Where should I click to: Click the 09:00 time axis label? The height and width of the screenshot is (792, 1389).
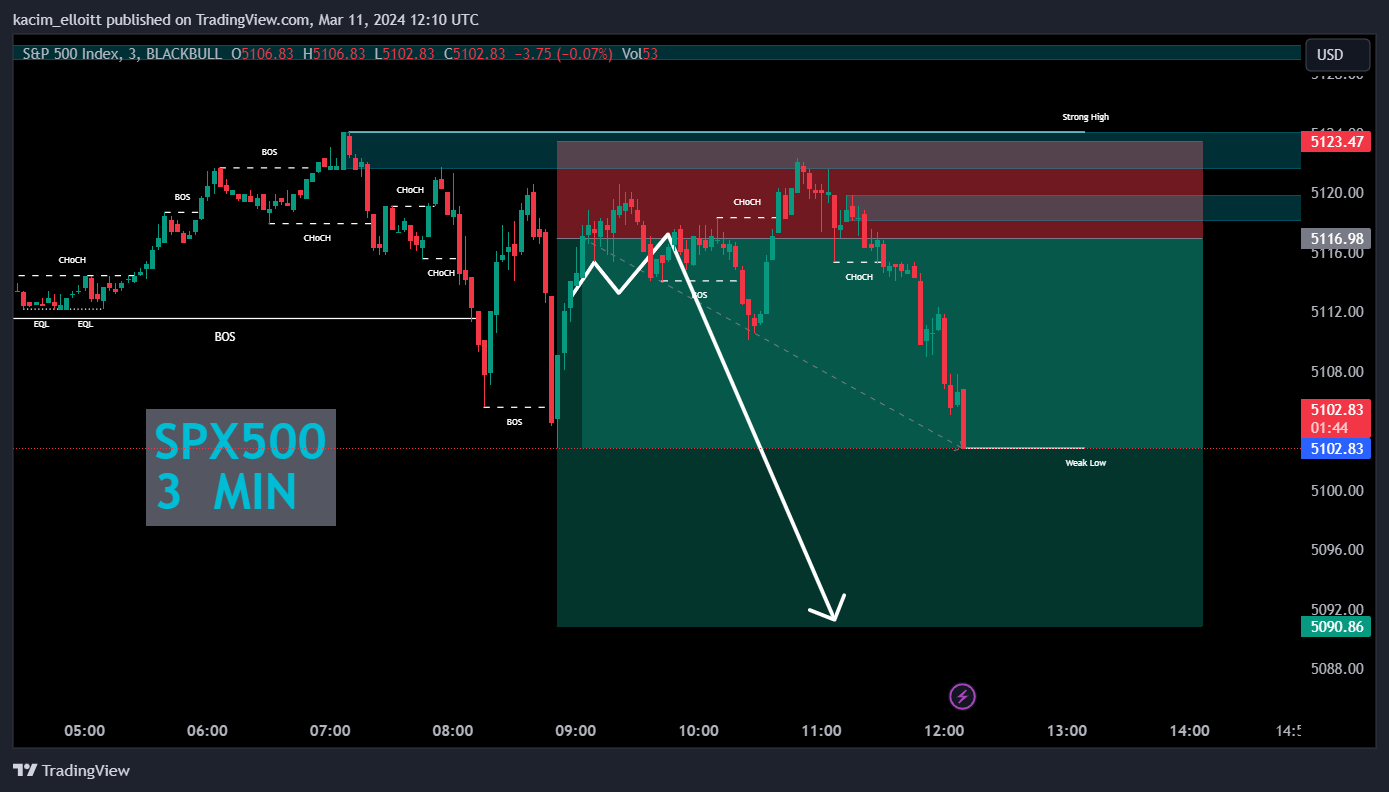coord(576,731)
